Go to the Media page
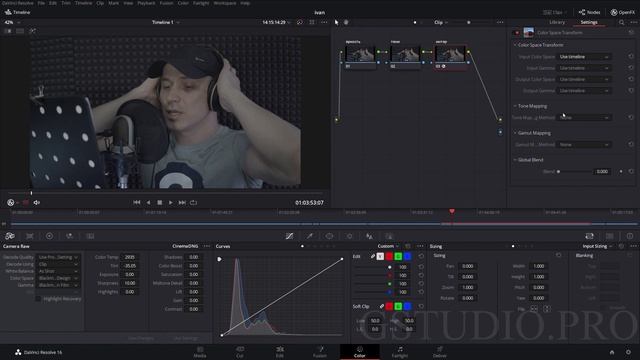This screenshot has height=360, width=640. coord(200,352)
